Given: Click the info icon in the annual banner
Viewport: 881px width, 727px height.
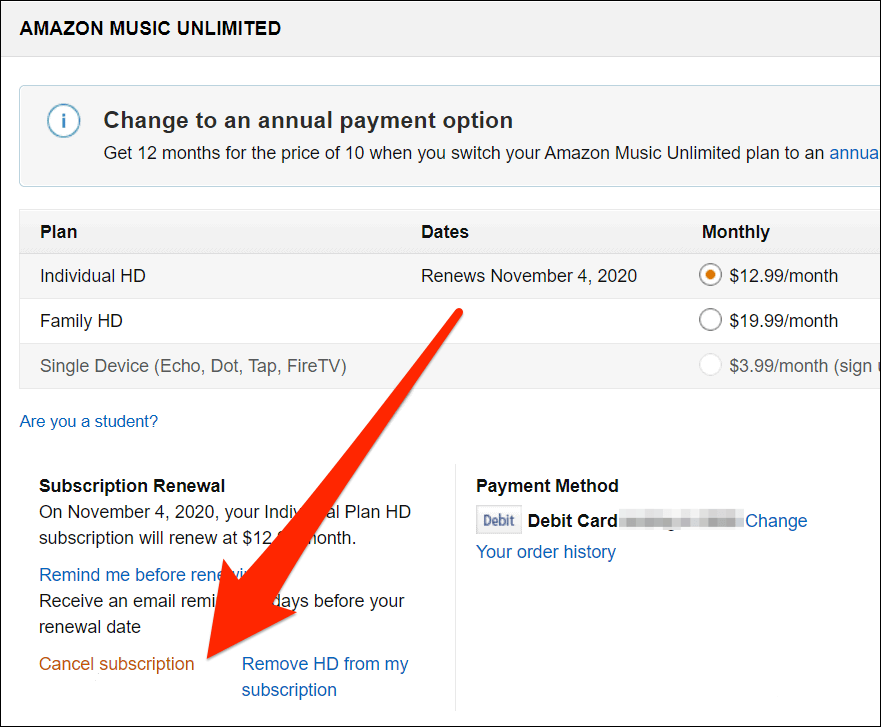Looking at the screenshot, I should (63, 122).
